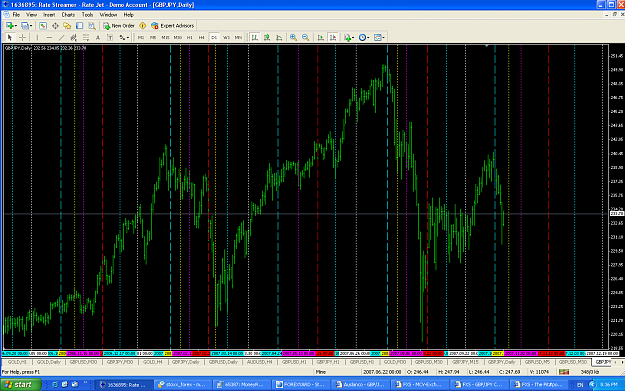Toggle the H4 timeframe button

point(202,37)
